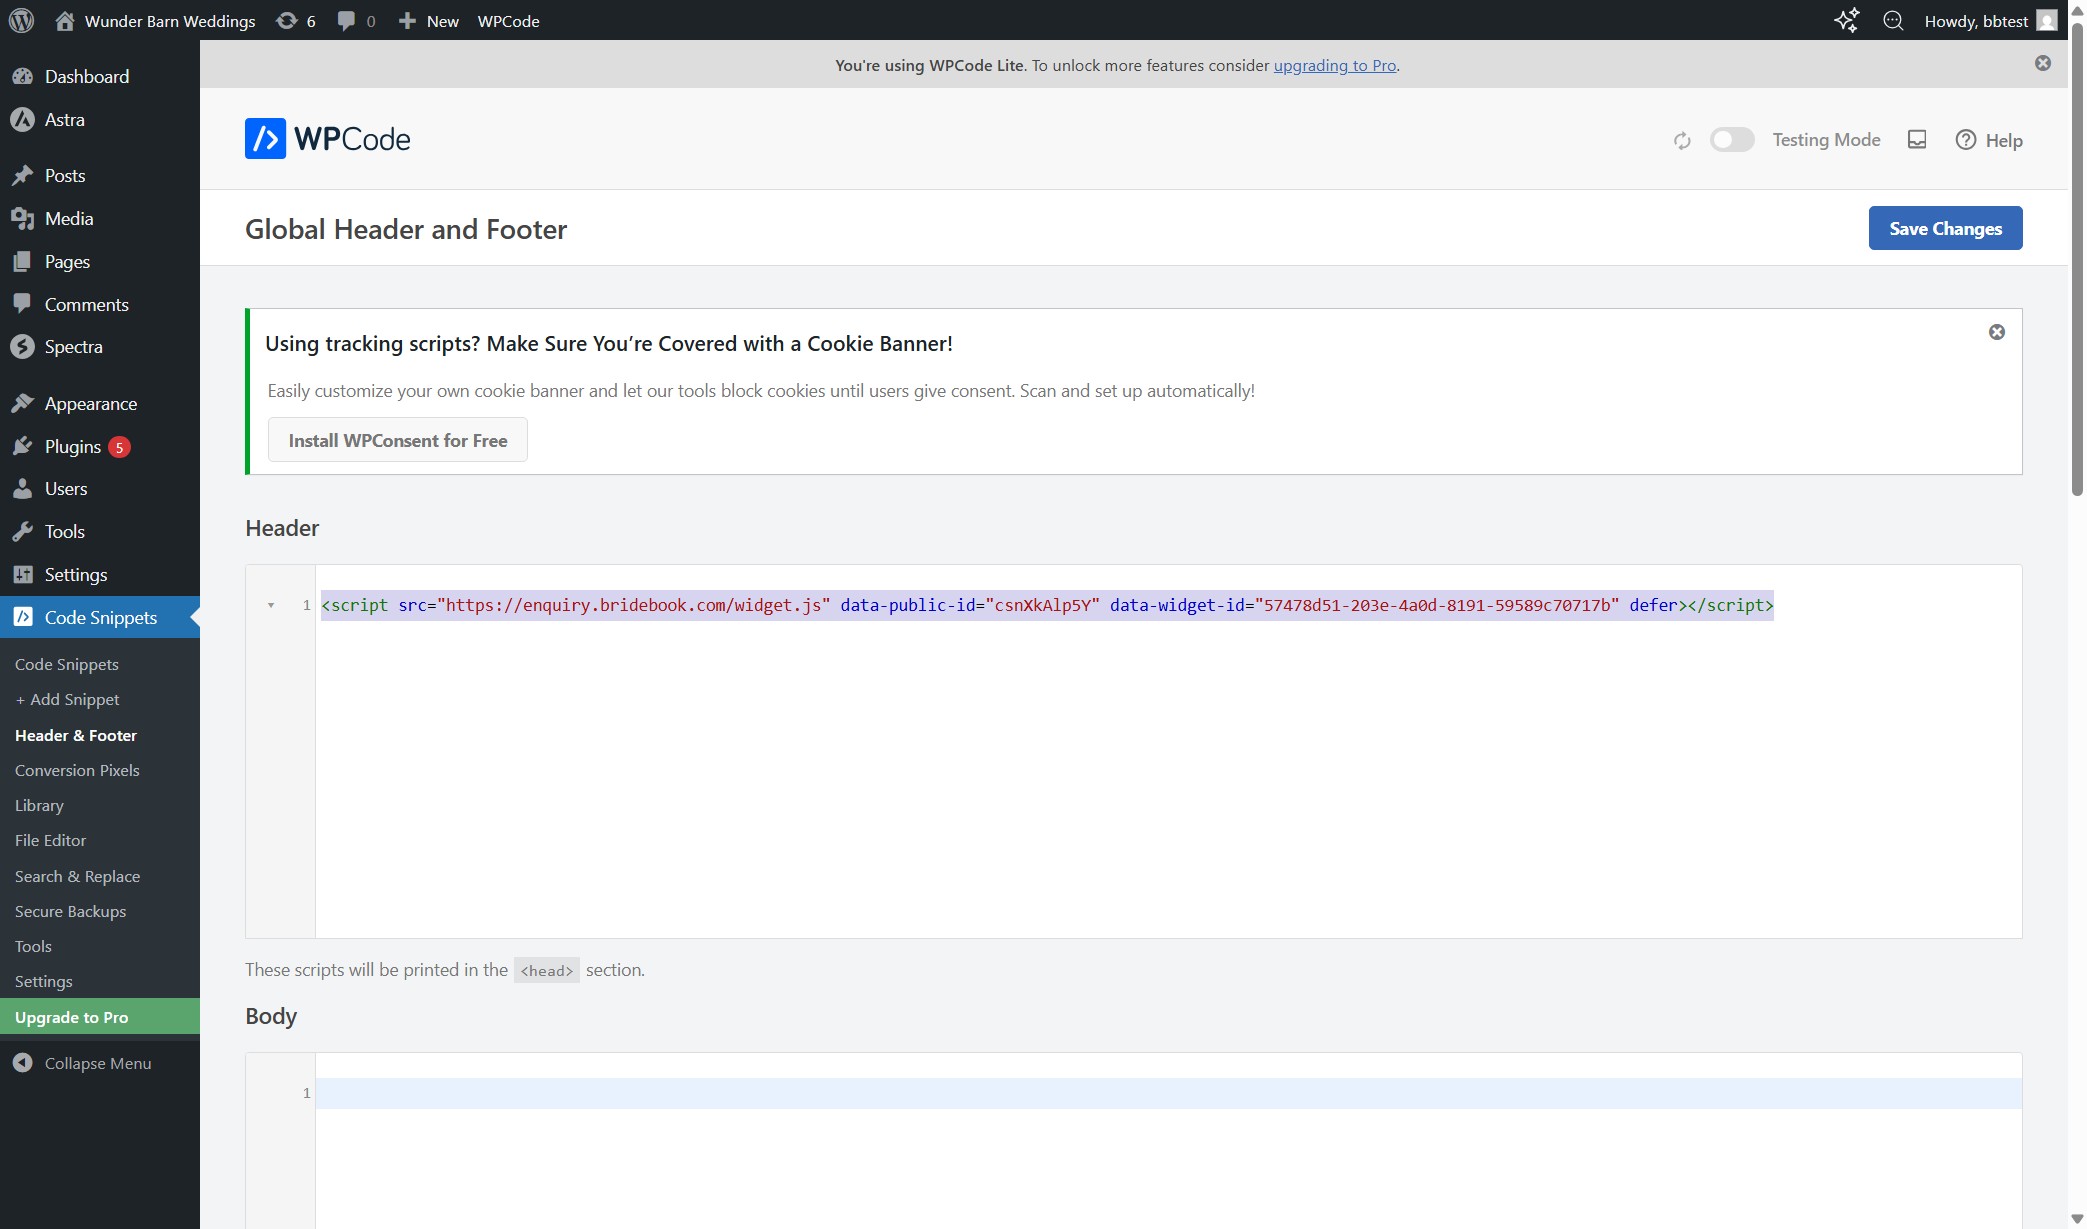Open Help panel
This screenshot has height=1229, width=2087.
pos(1989,140)
